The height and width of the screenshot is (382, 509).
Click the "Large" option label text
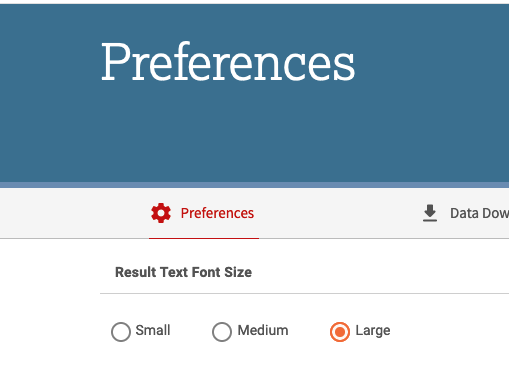click(373, 331)
